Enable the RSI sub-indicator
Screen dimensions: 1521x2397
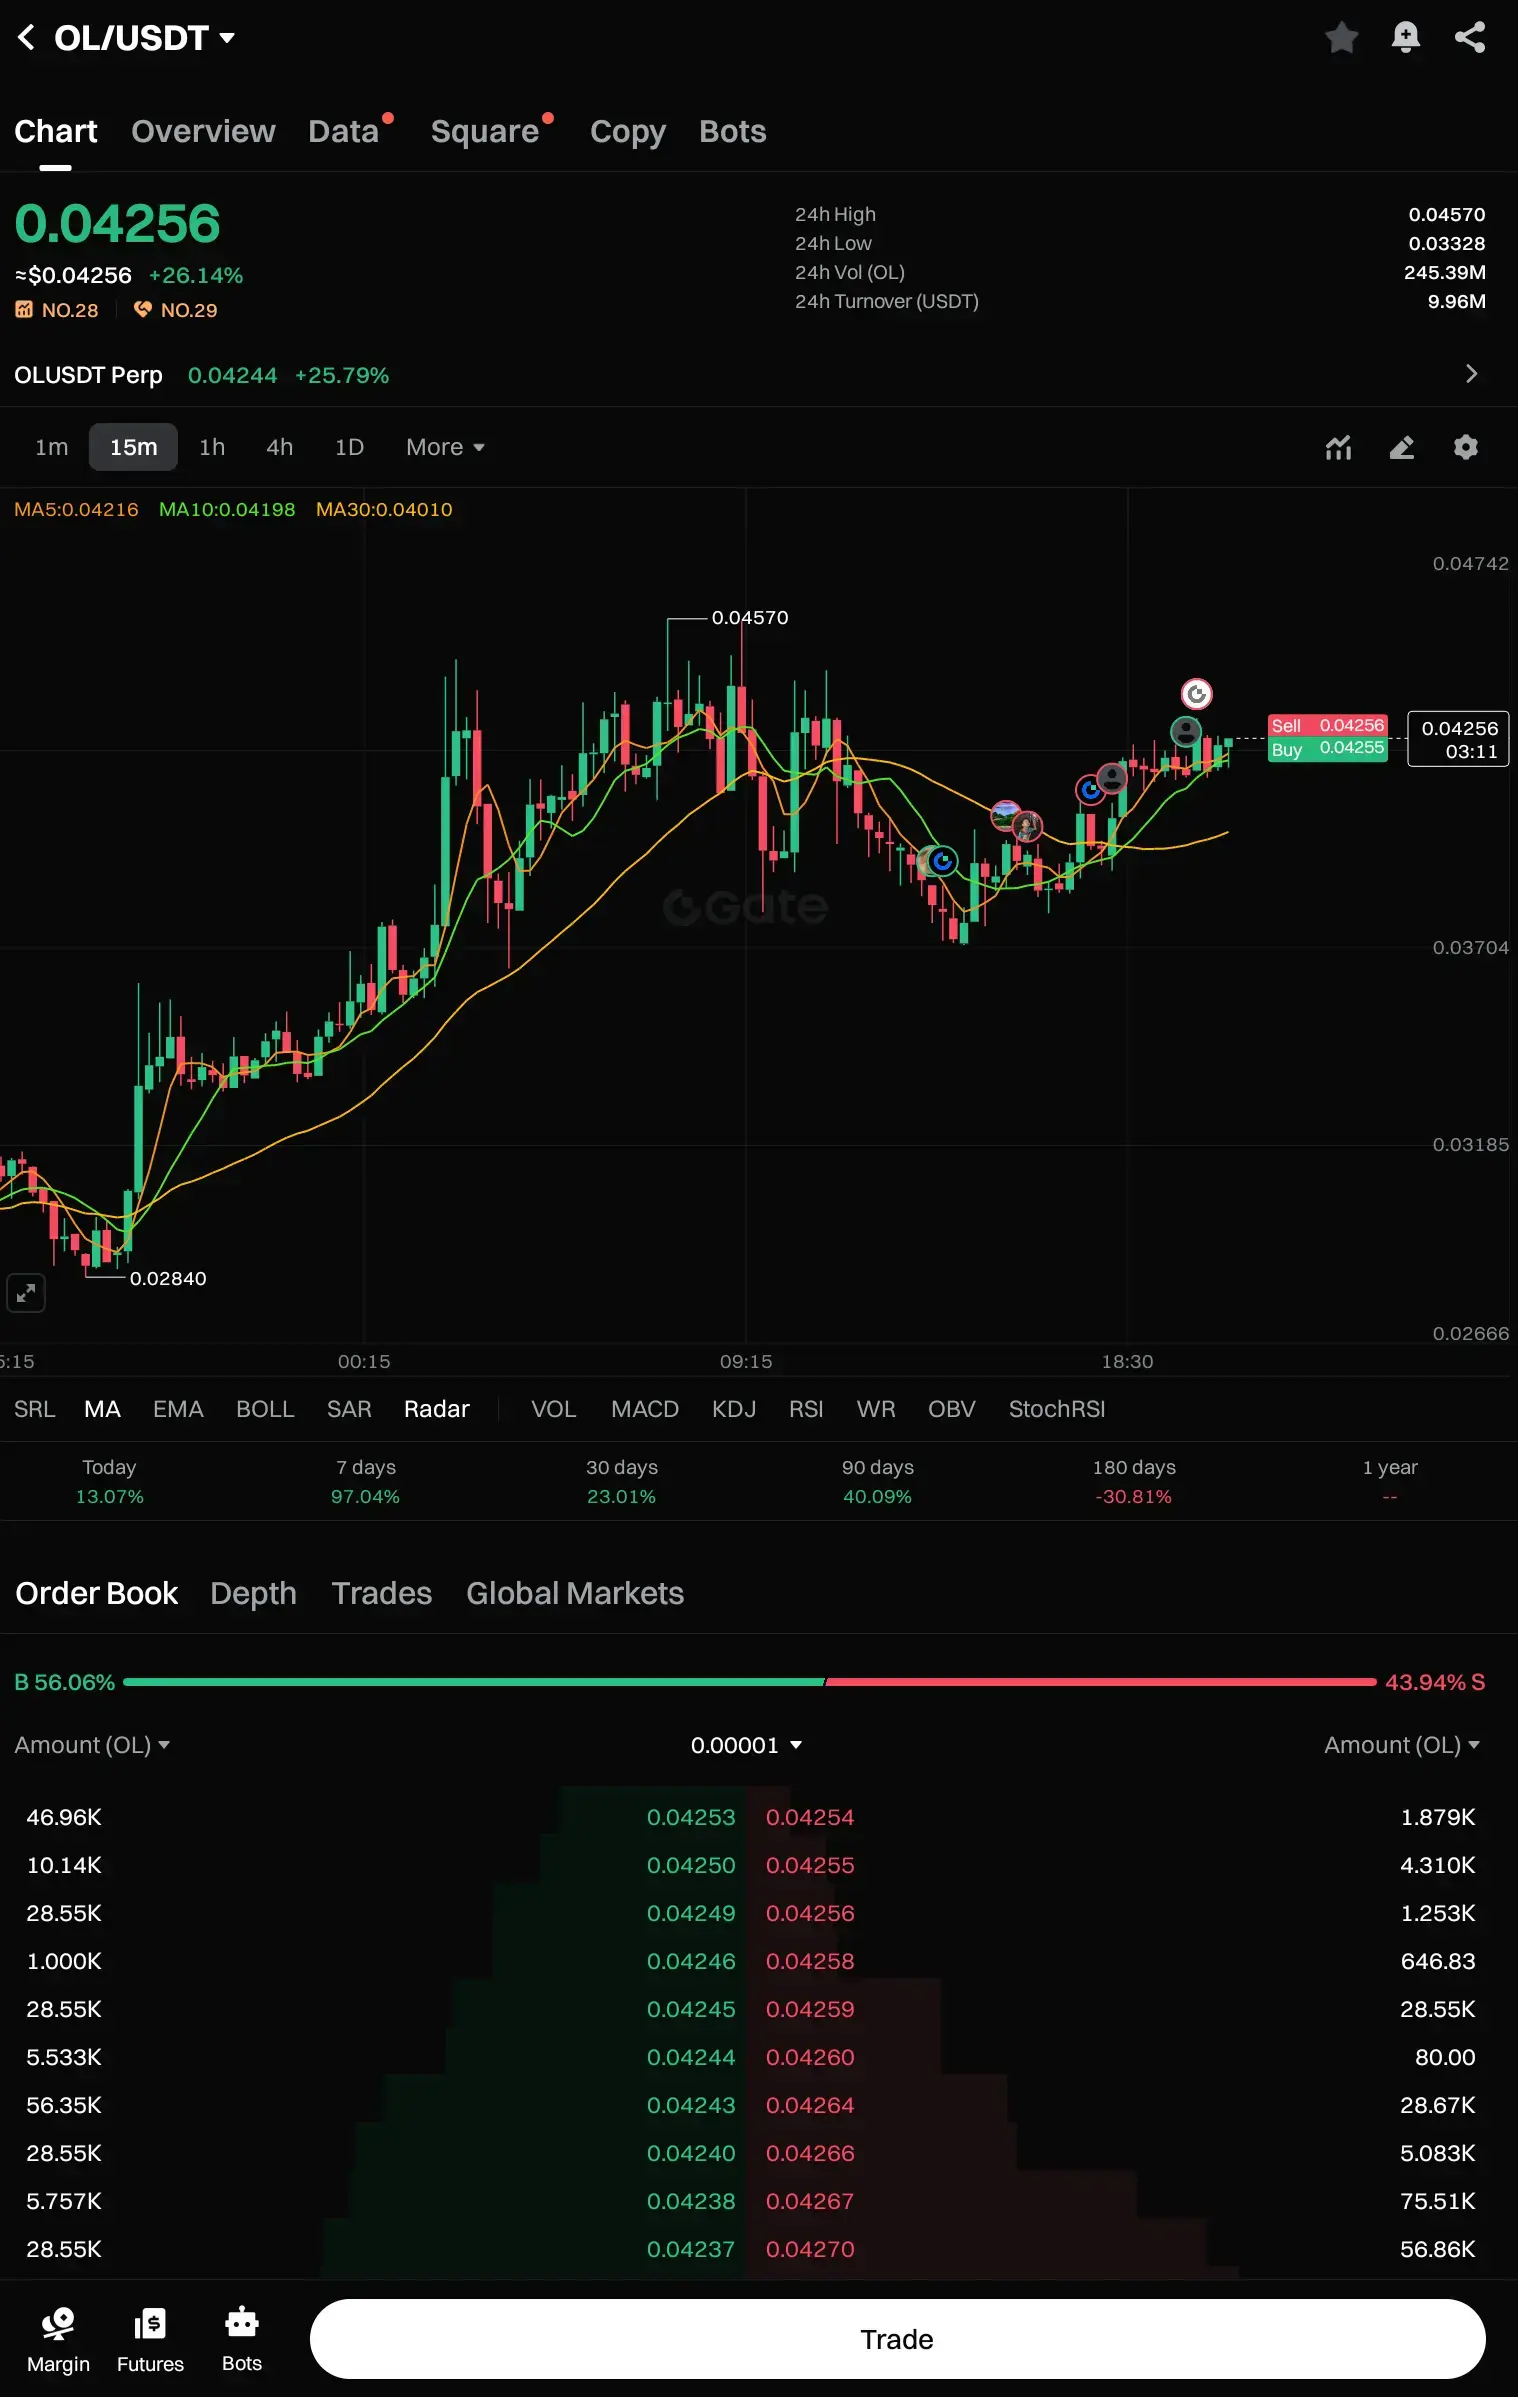click(806, 1409)
